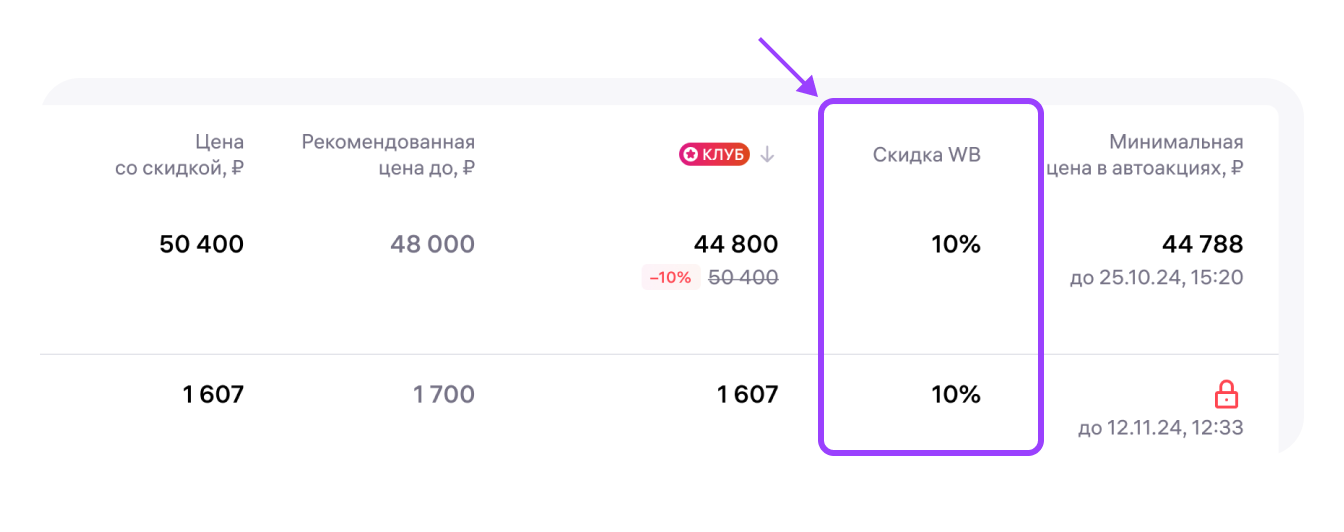Click the crossed-out 50 400 price
Image resolution: width=1344 pixels, height=532 pixels.
click(742, 277)
